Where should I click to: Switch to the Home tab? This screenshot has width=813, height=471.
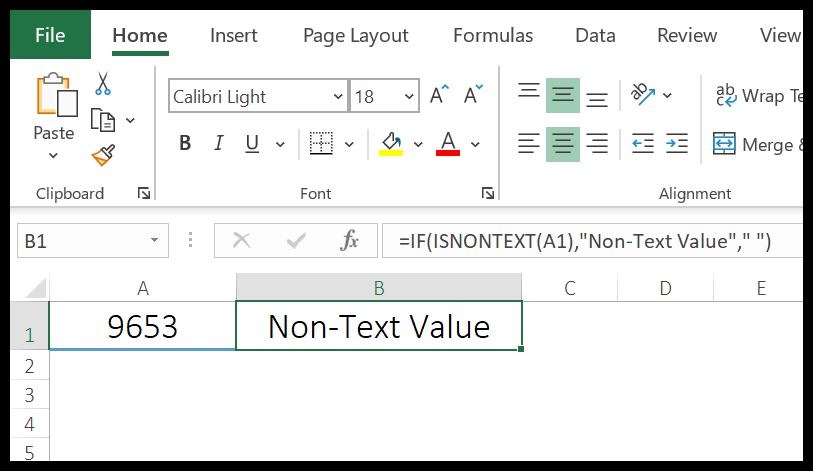click(x=140, y=35)
